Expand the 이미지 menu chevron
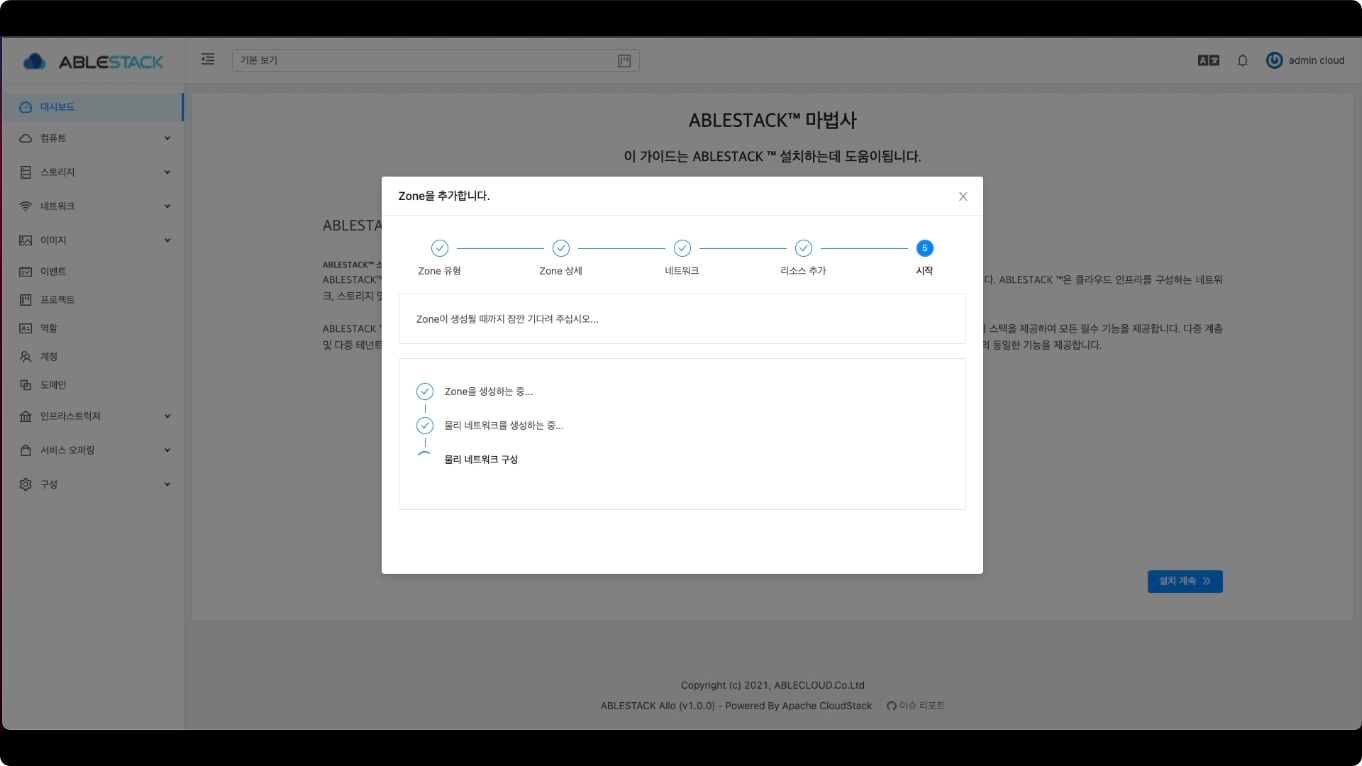Viewport: 1362px width, 766px height. pos(167,240)
